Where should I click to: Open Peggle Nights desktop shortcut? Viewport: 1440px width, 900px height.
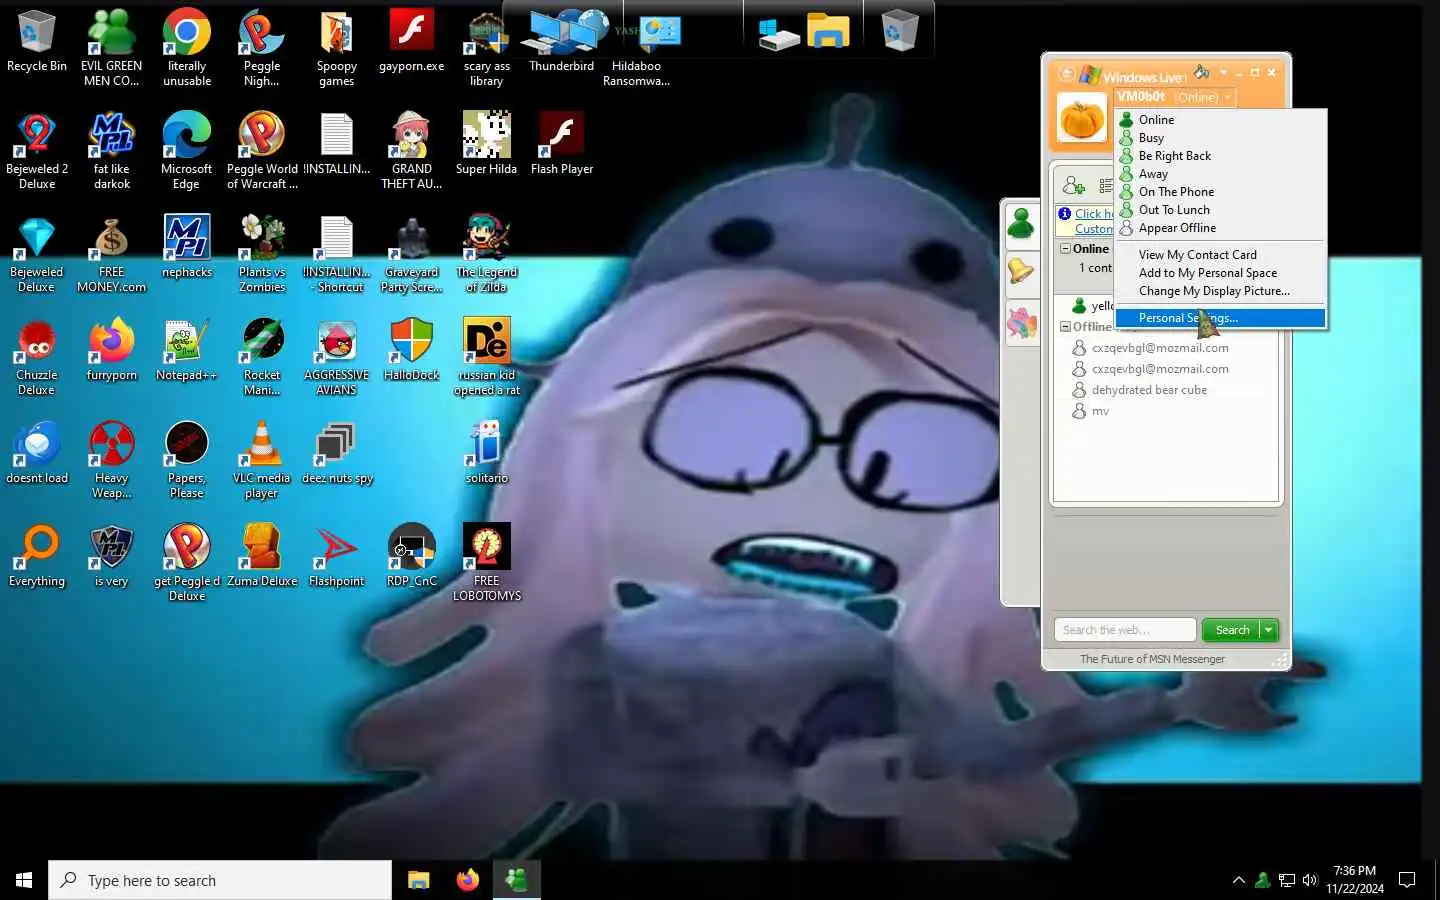(262, 47)
